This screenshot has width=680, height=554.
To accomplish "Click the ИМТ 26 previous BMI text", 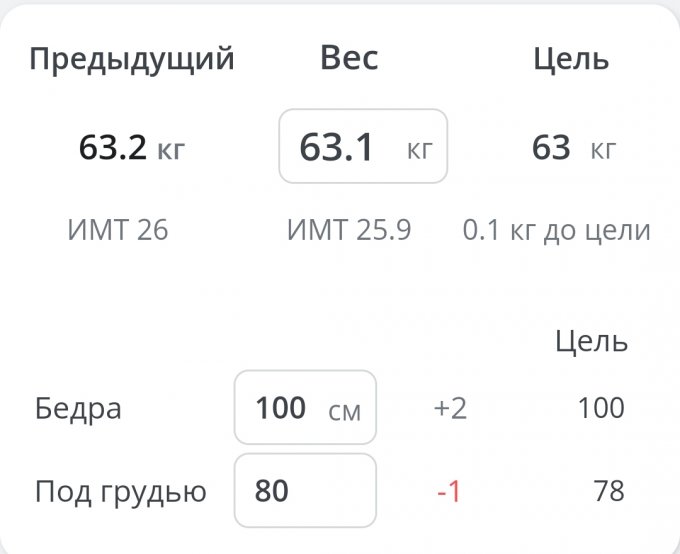I will [x=118, y=231].
